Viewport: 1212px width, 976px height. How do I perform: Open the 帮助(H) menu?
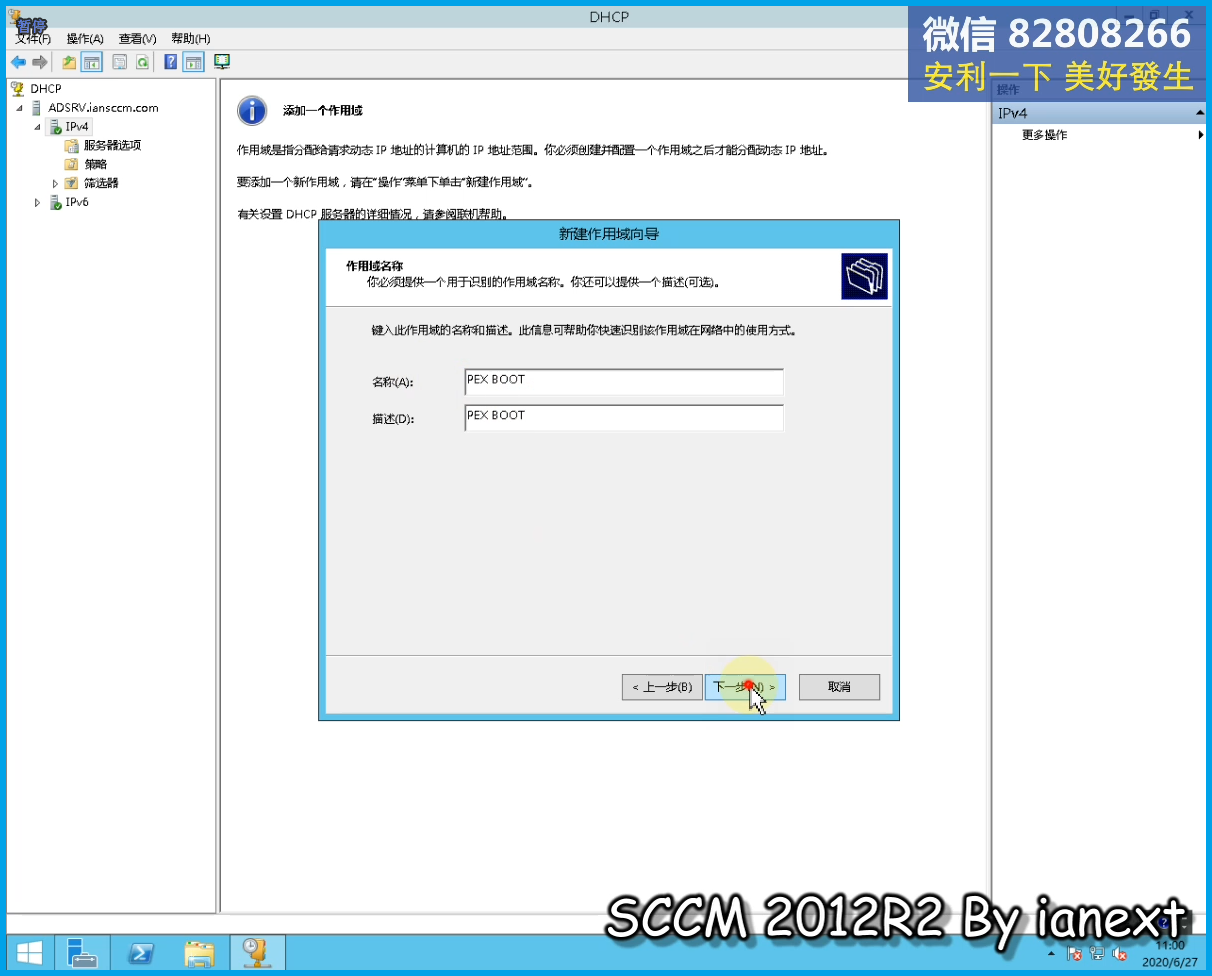point(190,39)
